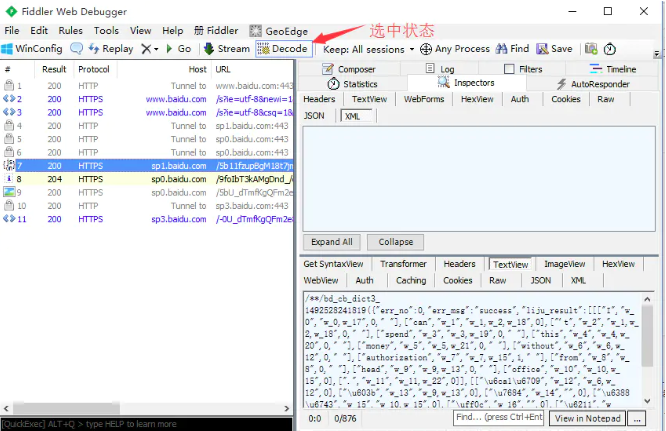Click the ellipsis button beside Notepad
Screen dimensions: 666x431
(x=637, y=418)
